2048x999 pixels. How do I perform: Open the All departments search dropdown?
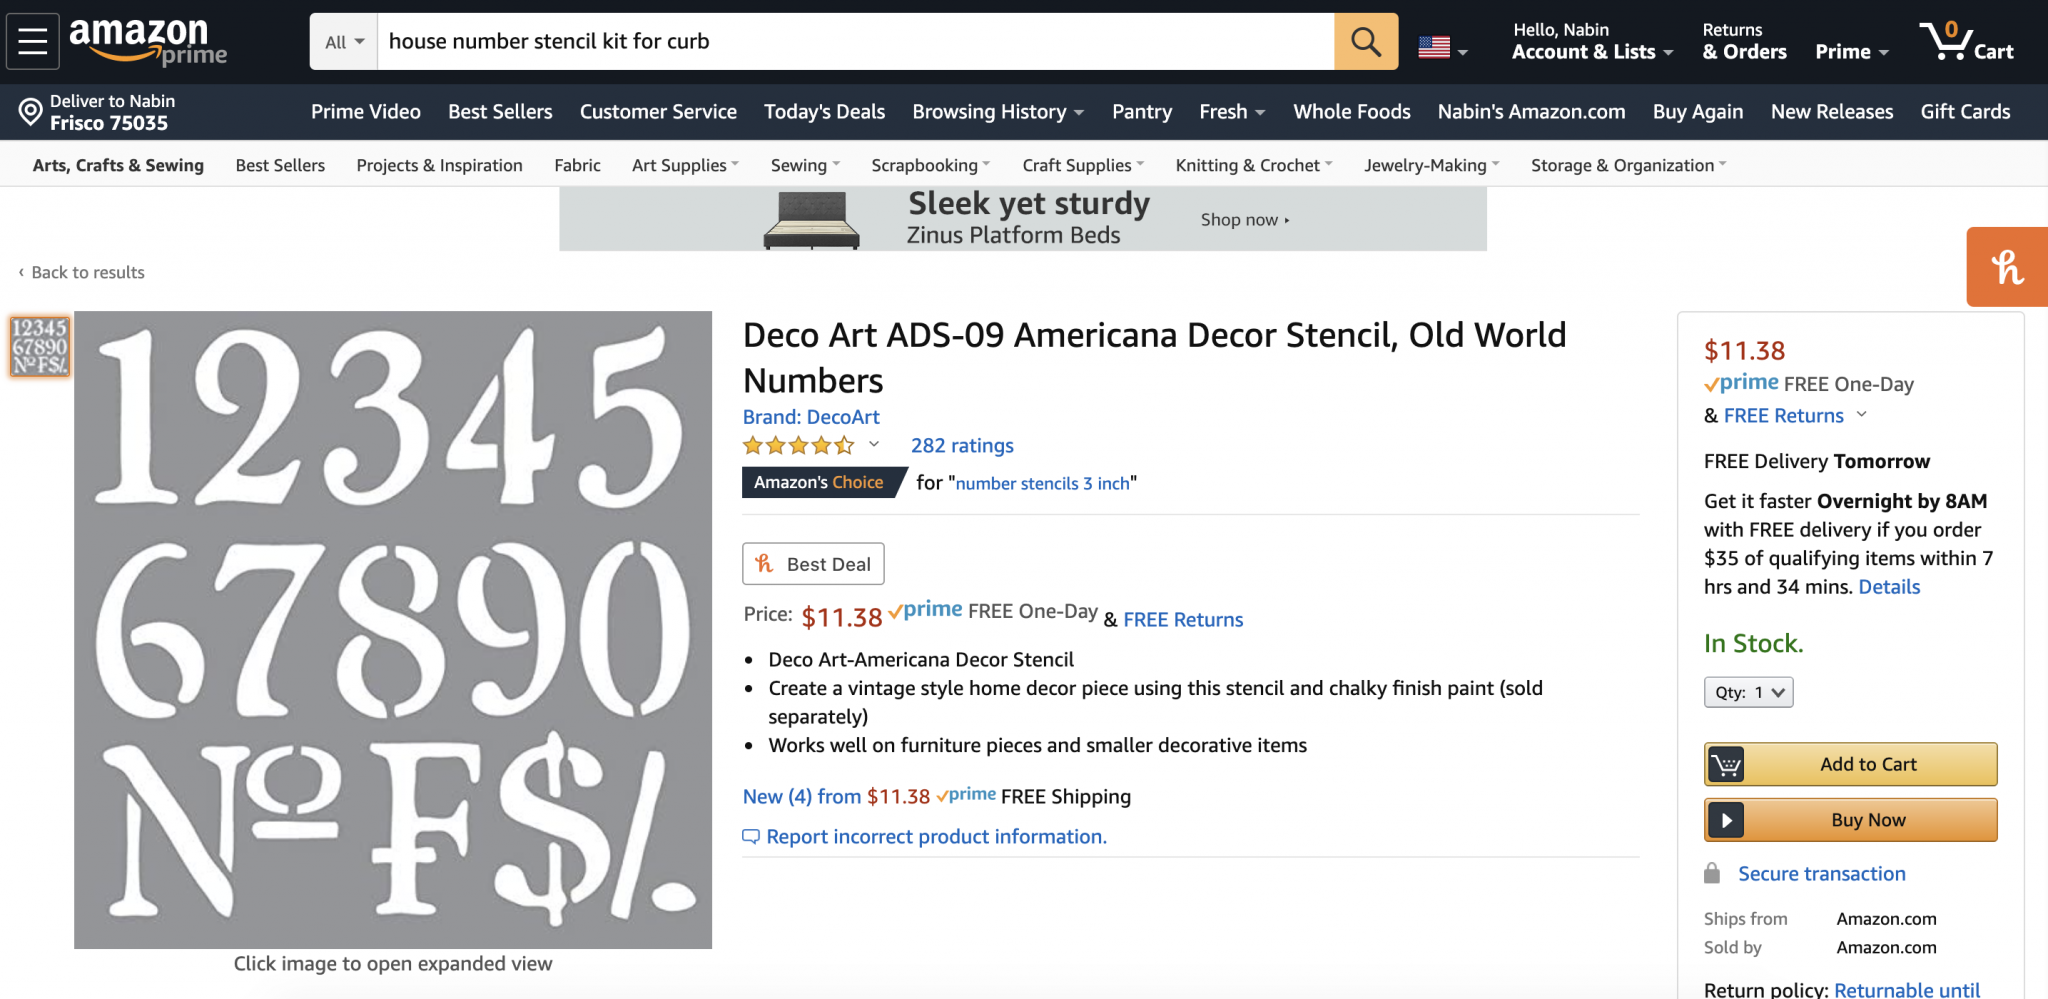click(344, 42)
